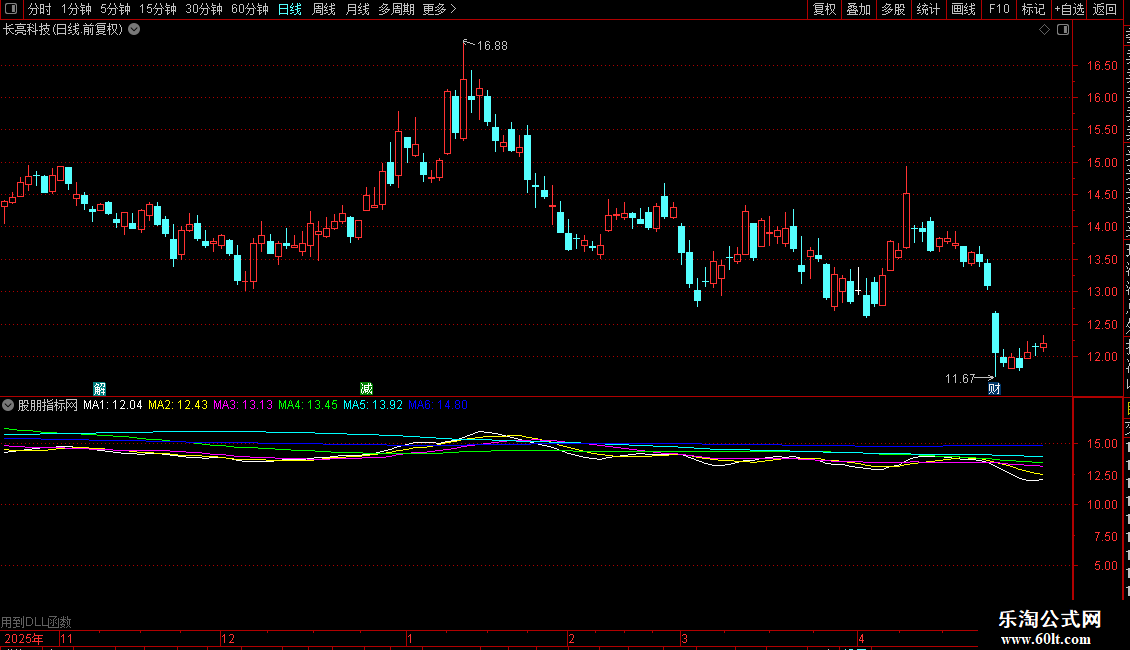This screenshot has height=650, width=1130.
Task: Click MA3: 13.13 indicator value
Action: [x=243, y=405]
